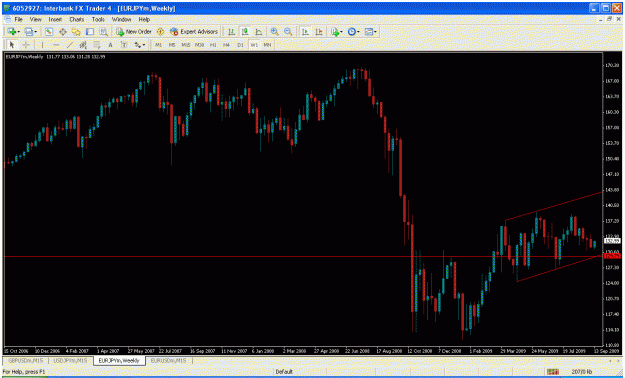Switch to candlesticks chart display
The width and height of the screenshot is (625, 378).
coord(245,32)
